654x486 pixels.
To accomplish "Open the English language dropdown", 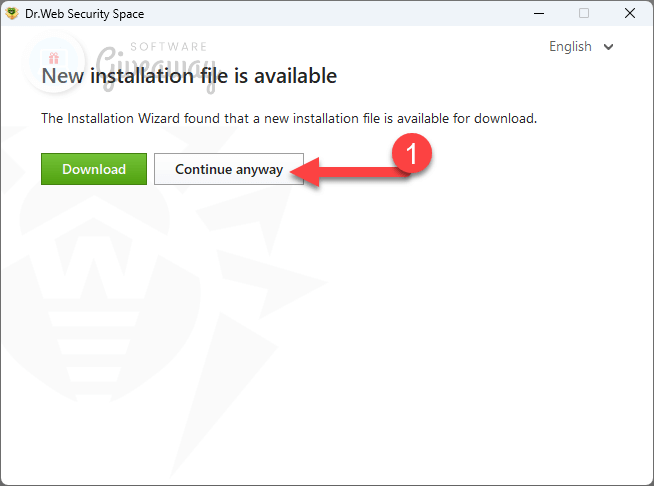I will tap(581, 46).
